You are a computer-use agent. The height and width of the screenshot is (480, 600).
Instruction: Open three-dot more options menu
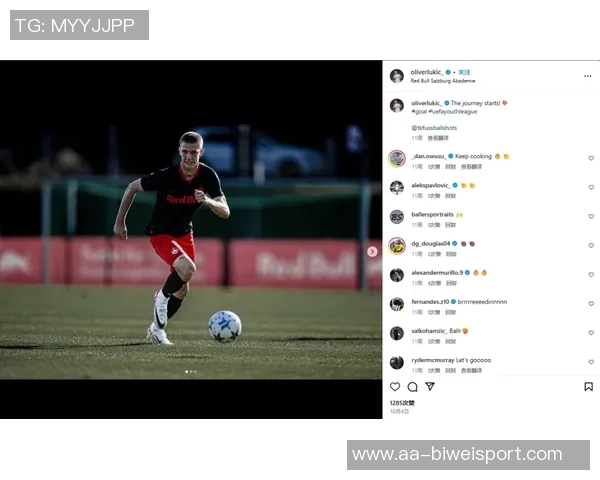[588, 76]
